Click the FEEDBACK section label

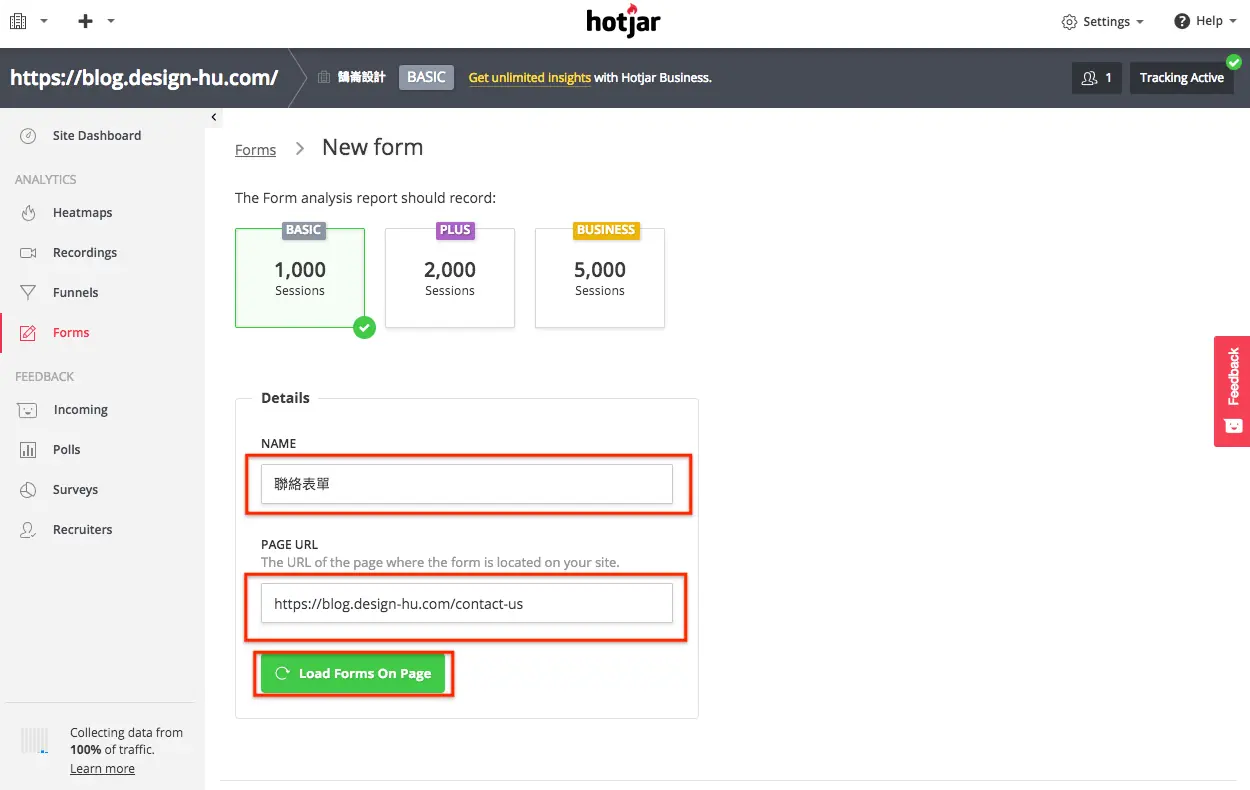pos(44,377)
